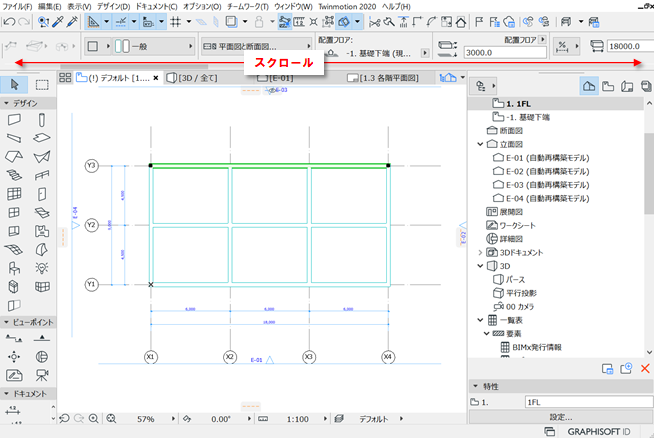The width and height of the screenshot is (658, 438).
Task: Click the navigator vertical scrollbar
Action: tap(649, 173)
